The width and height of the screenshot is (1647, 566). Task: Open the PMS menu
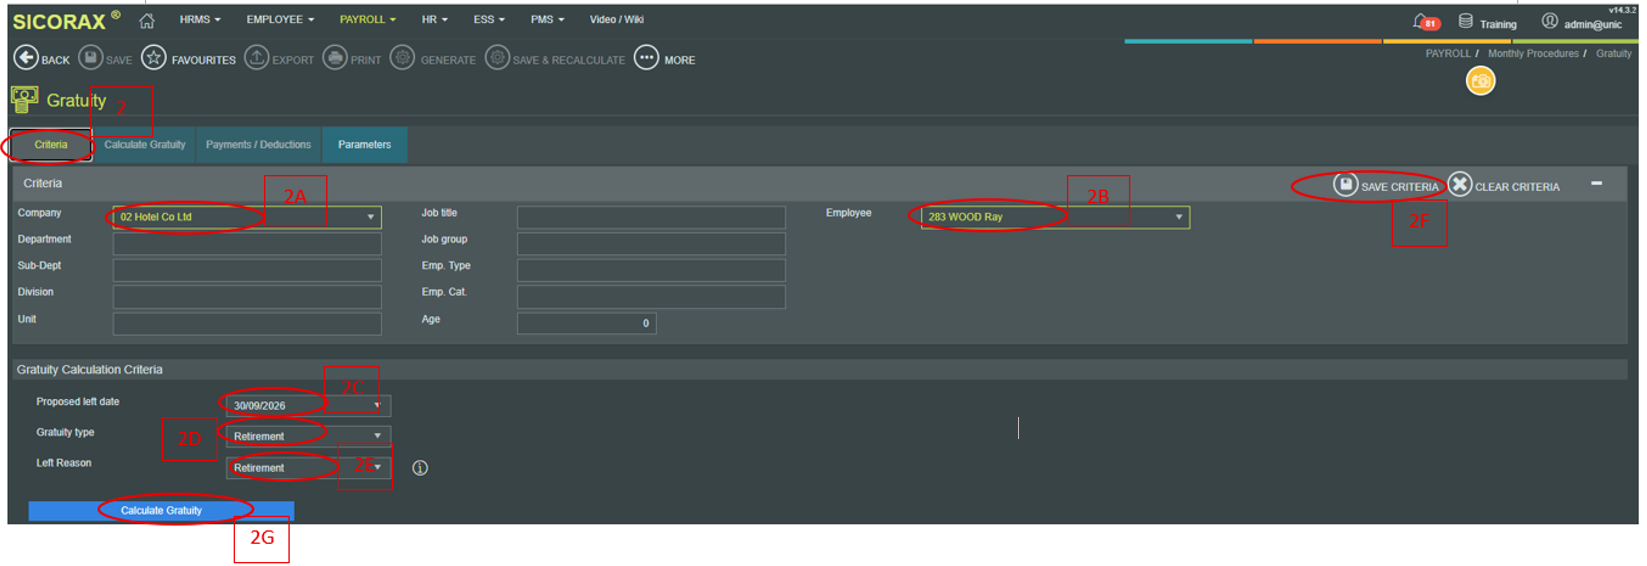pyautogui.click(x=547, y=19)
